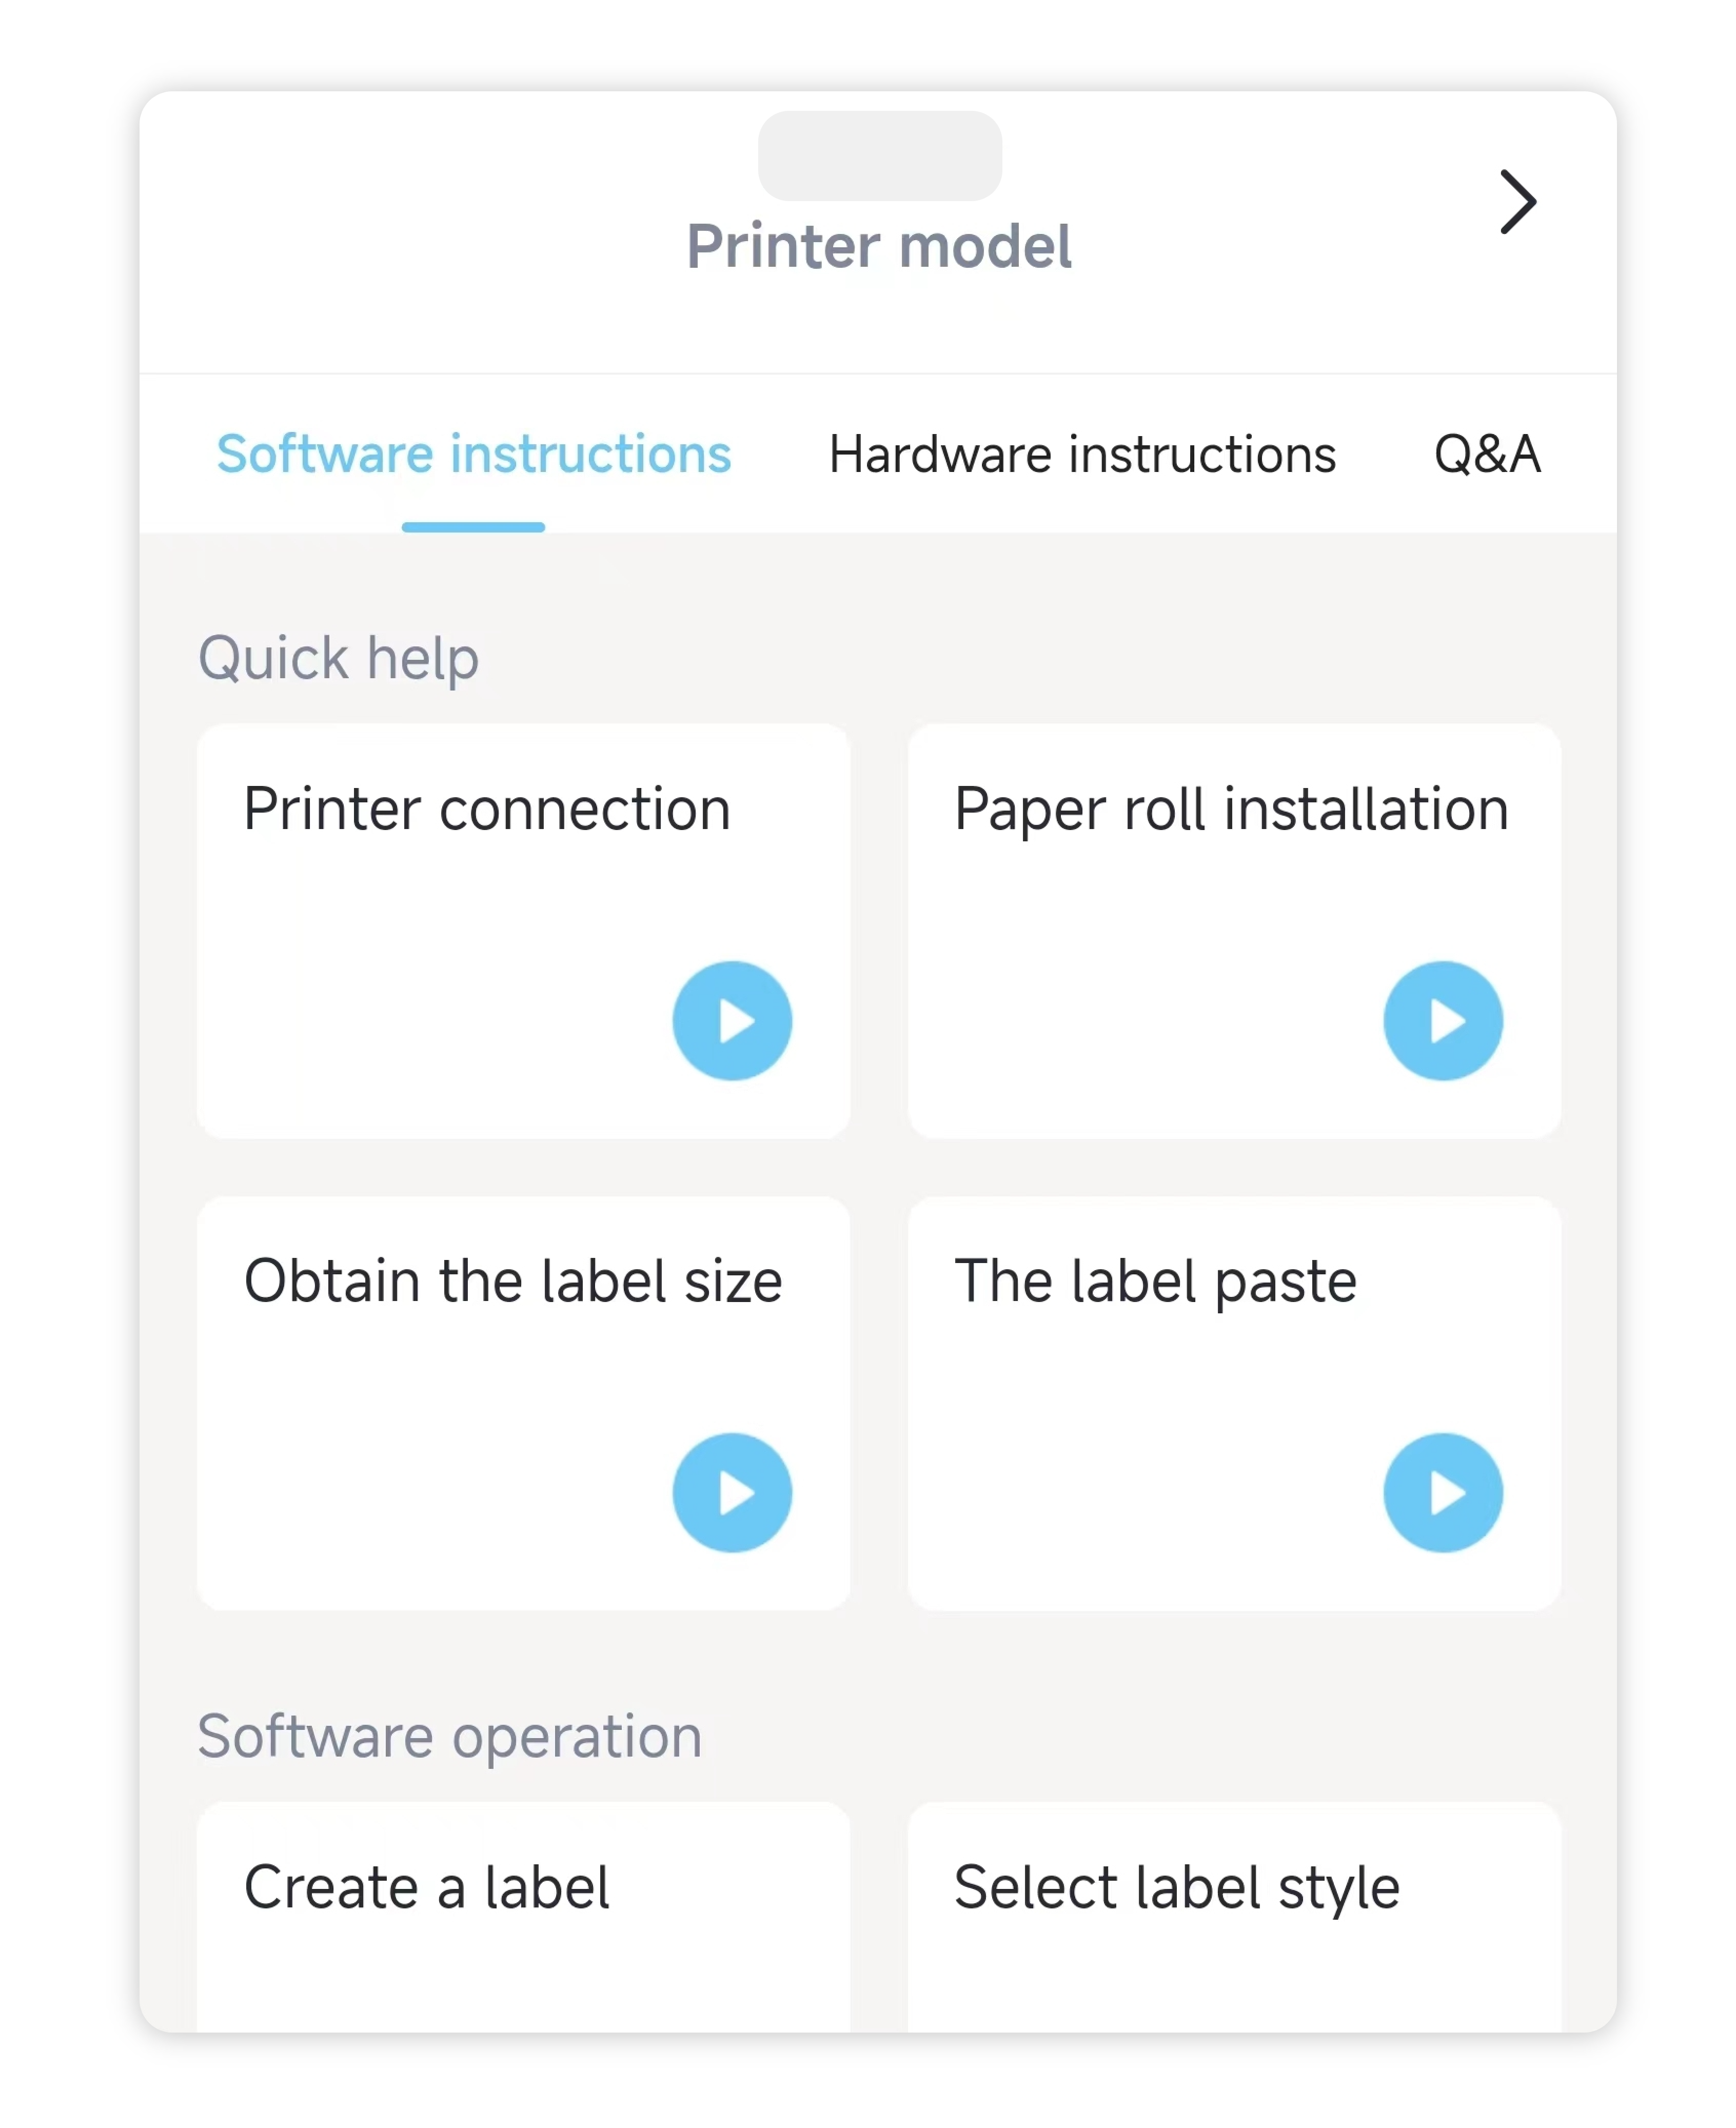This screenshot has height=2128, width=1736.
Task: Open The label paste card title
Action: (1155, 1281)
